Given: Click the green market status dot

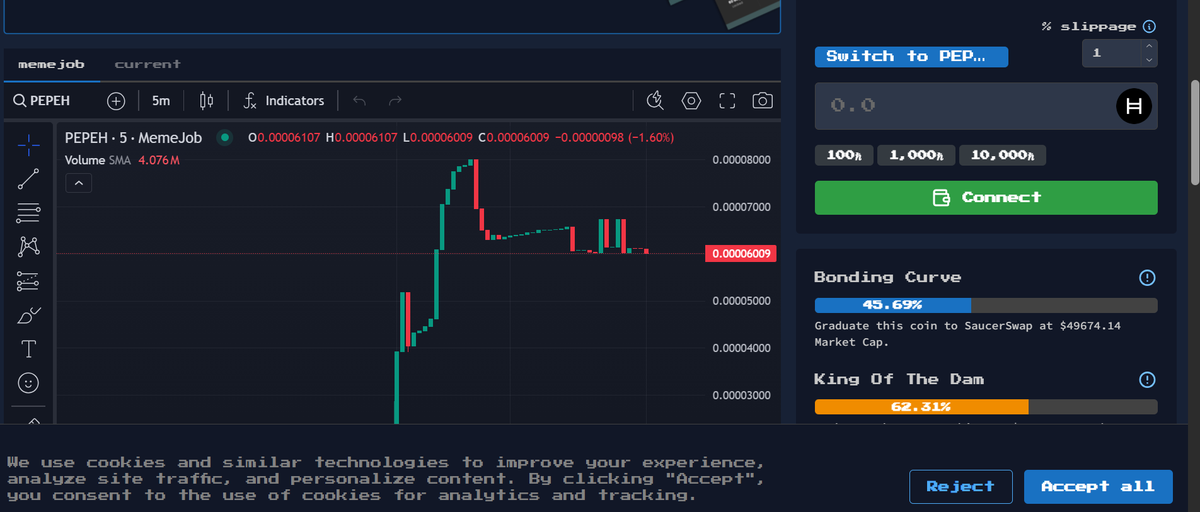Looking at the screenshot, I should click(x=225, y=137).
